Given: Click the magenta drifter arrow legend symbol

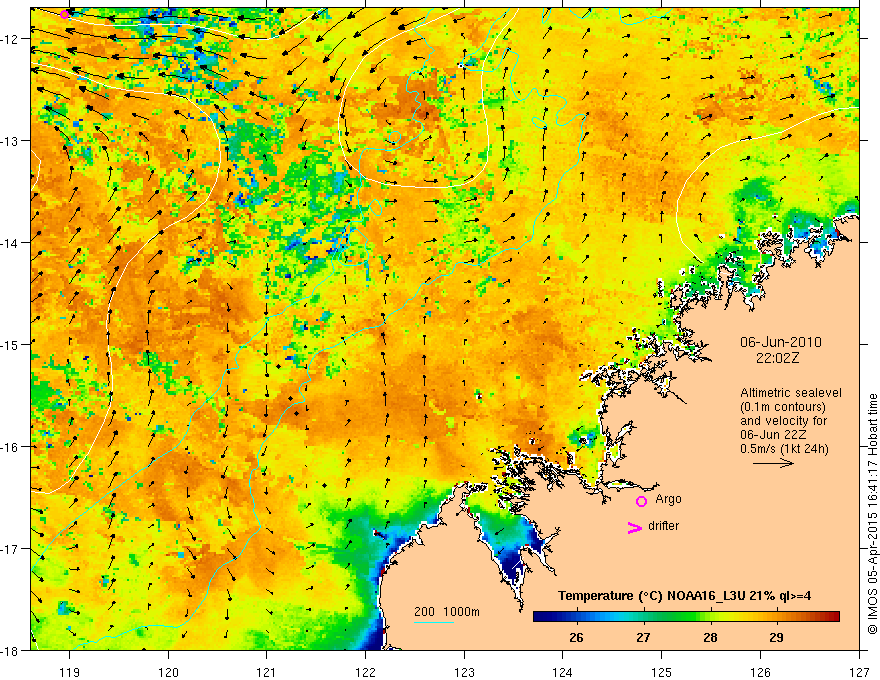Looking at the screenshot, I should 634,527.
